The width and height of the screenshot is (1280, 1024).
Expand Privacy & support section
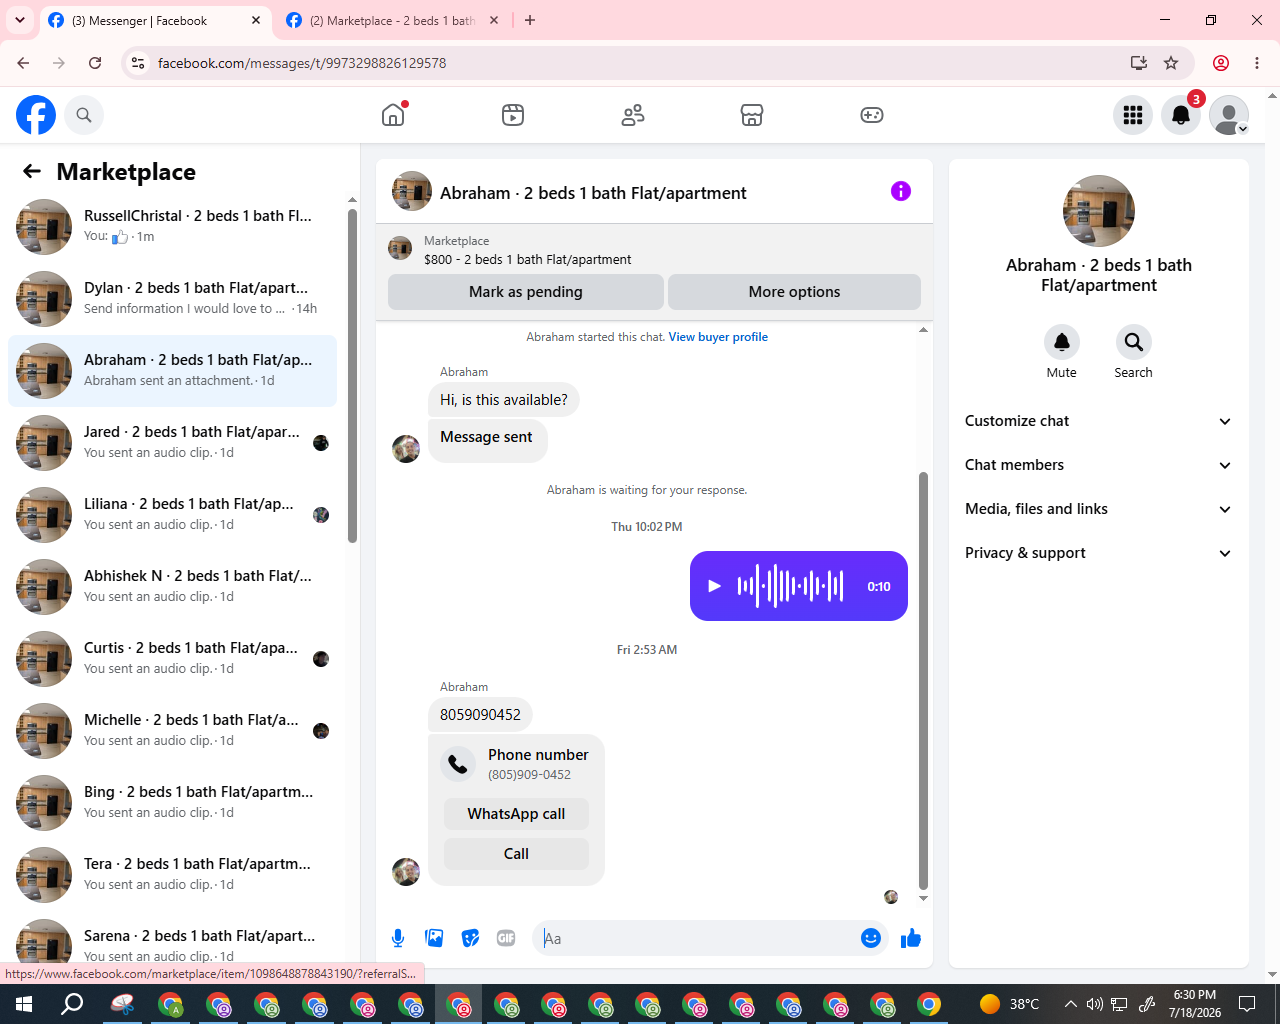tap(1099, 553)
